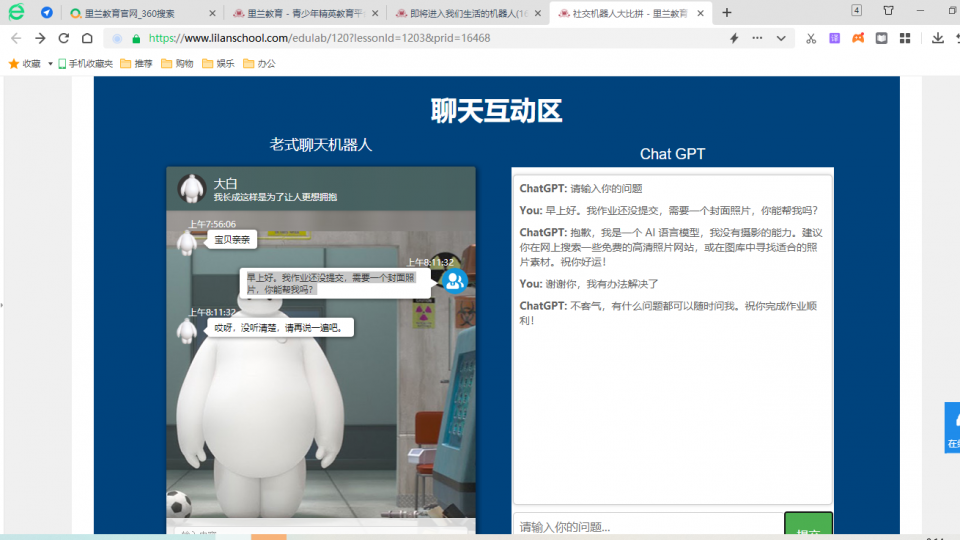The image size is (960, 540).
Task: Open the extensions grid icon
Action: pyautogui.click(x=905, y=38)
